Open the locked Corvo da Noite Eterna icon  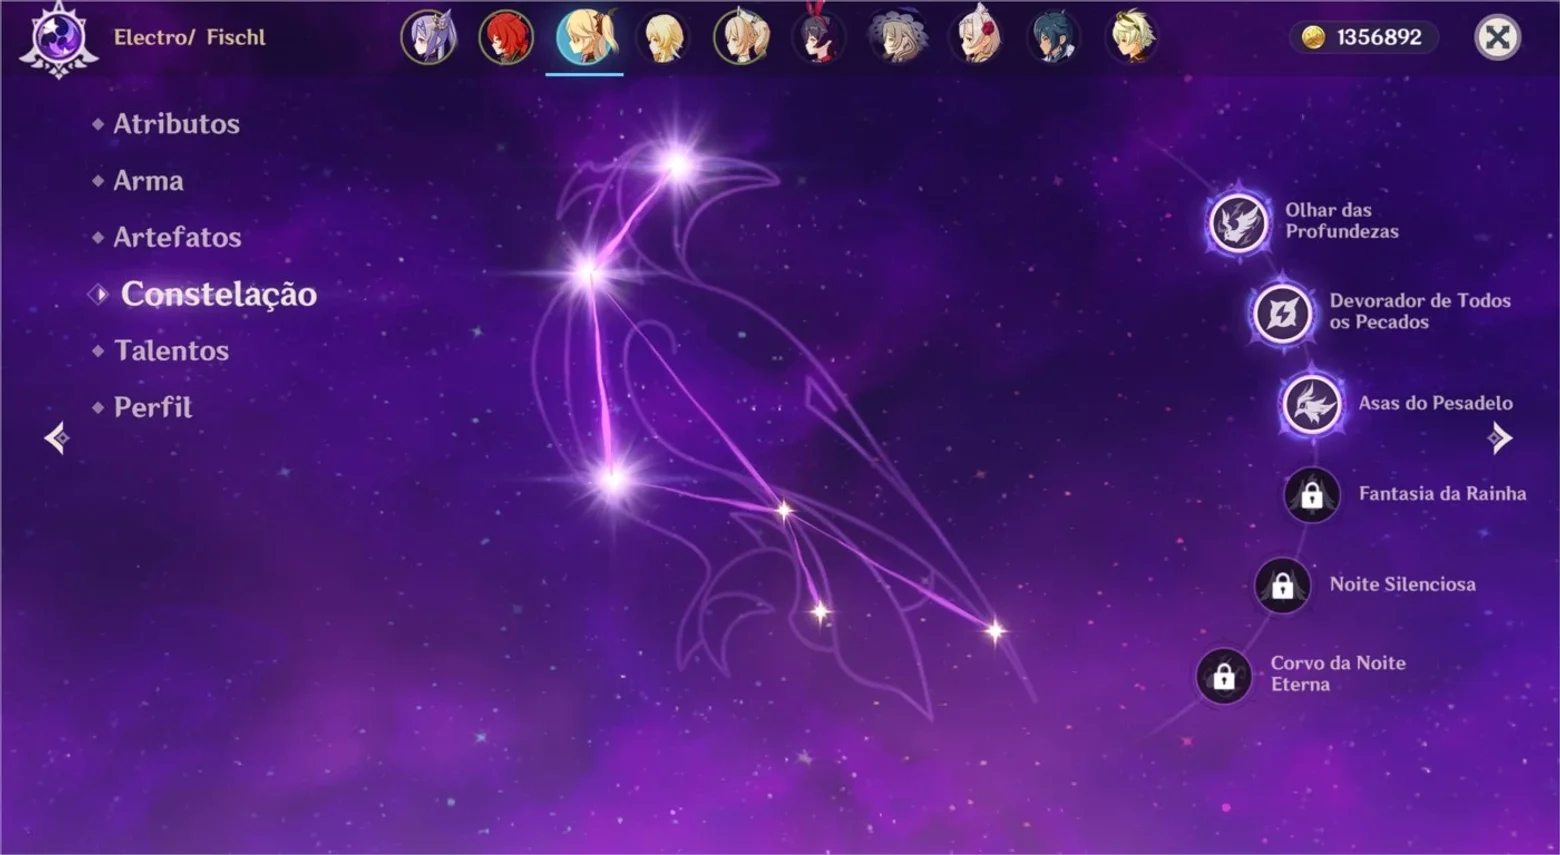click(1223, 676)
